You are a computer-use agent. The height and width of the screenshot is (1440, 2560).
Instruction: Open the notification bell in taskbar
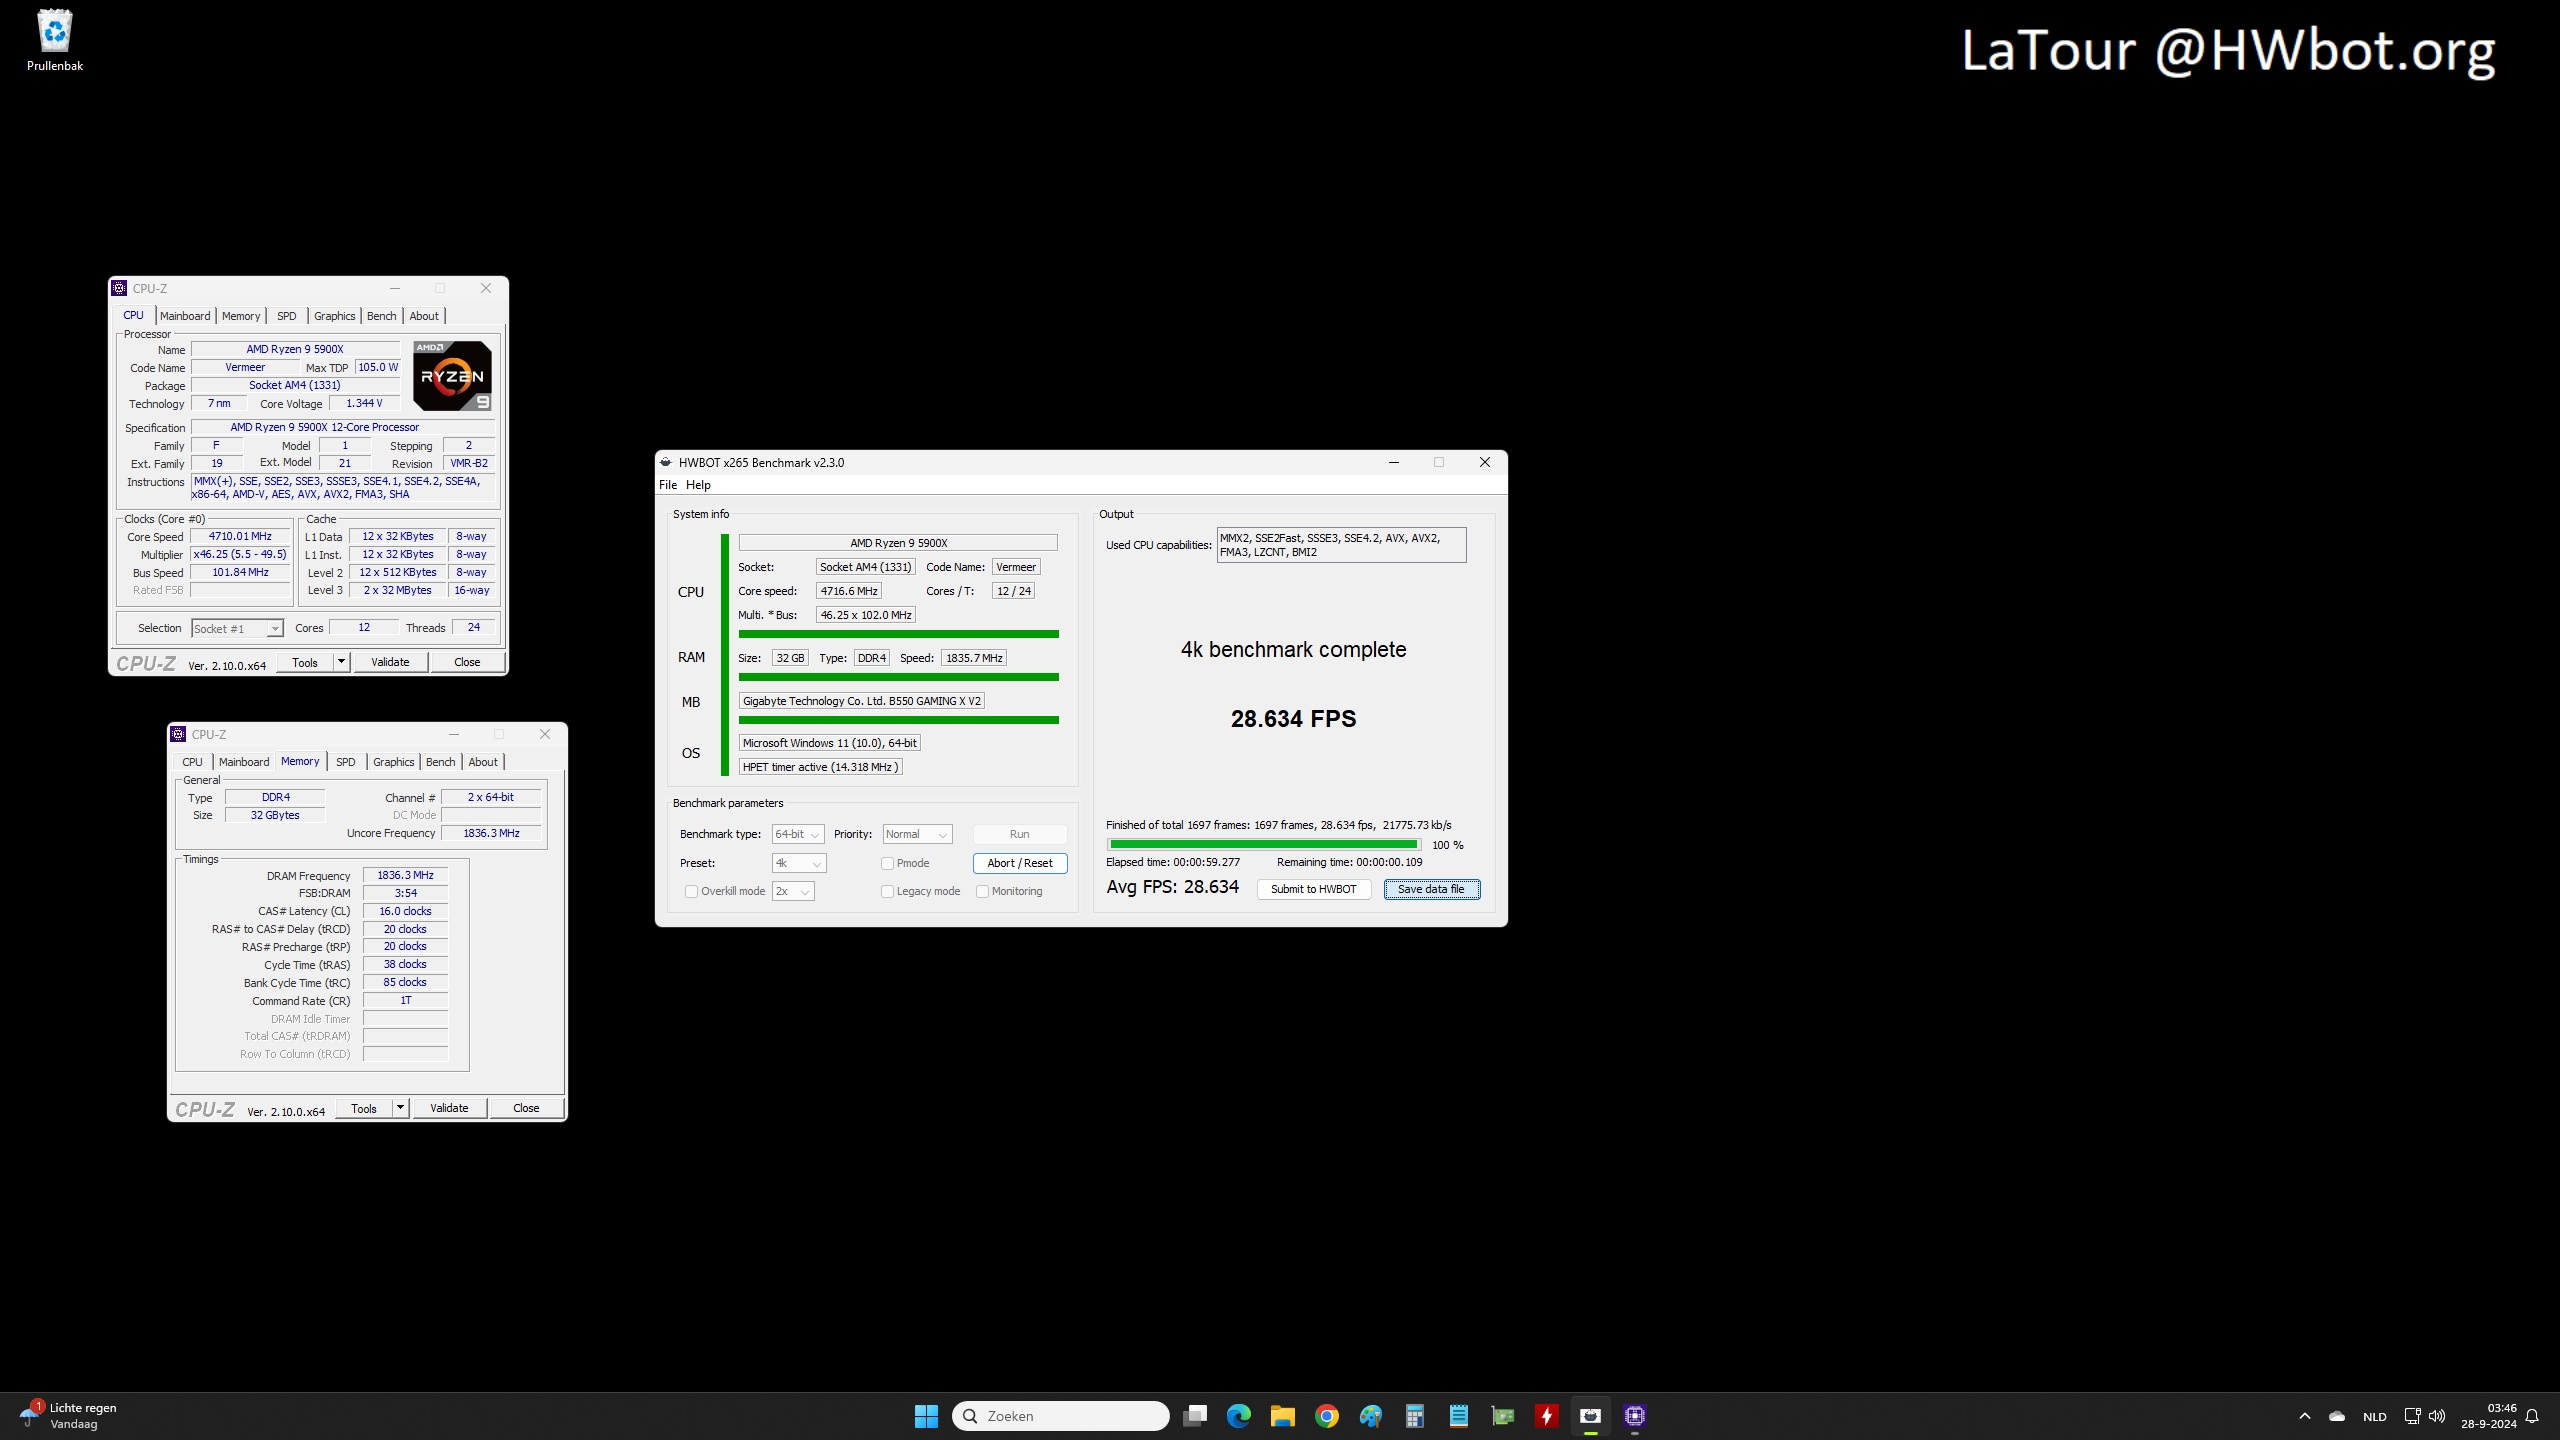[x=2532, y=1416]
